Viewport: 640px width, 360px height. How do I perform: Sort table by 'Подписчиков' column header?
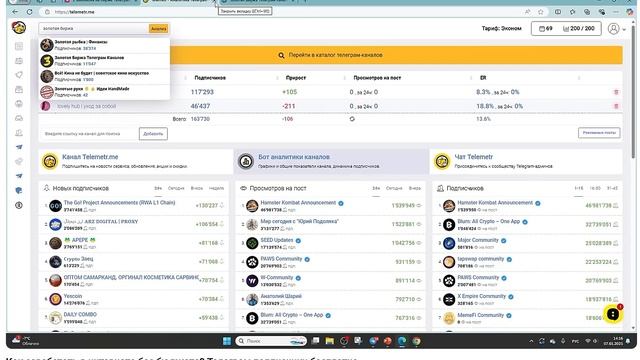(x=210, y=78)
